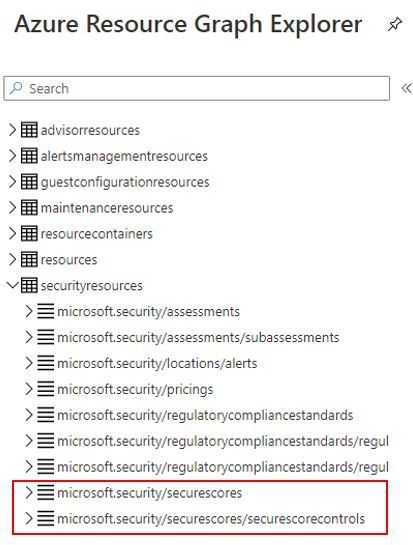Expand the guestconfigurationresources table

pos(12,182)
